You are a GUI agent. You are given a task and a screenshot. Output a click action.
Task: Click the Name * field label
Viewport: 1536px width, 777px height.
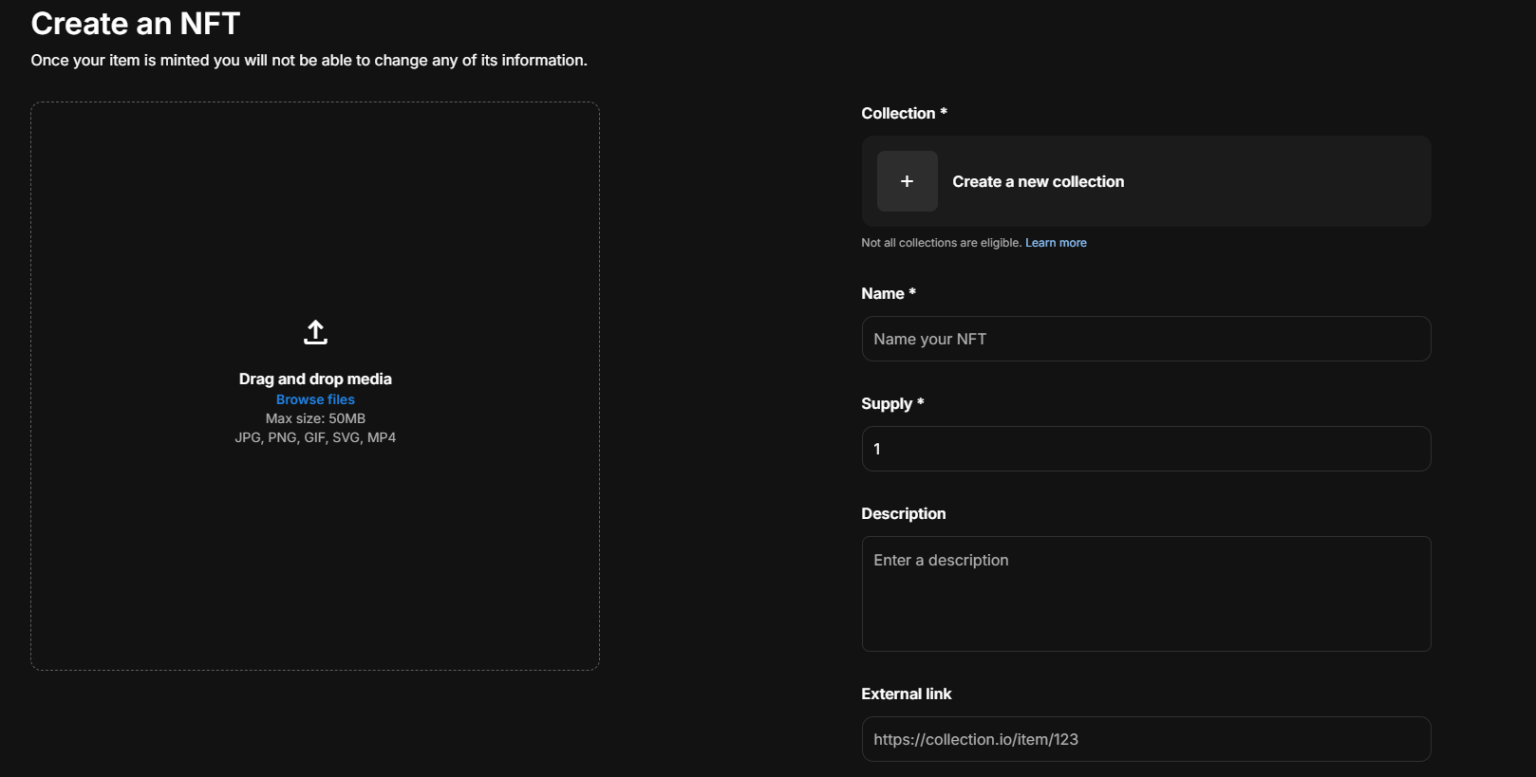click(889, 293)
